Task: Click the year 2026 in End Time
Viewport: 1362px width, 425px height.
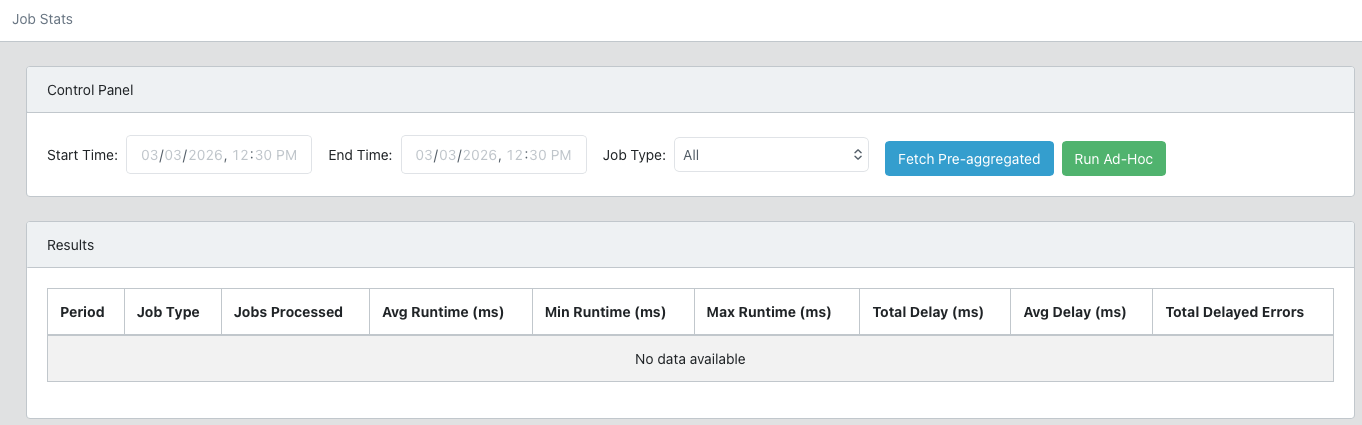Action: [x=481, y=155]
